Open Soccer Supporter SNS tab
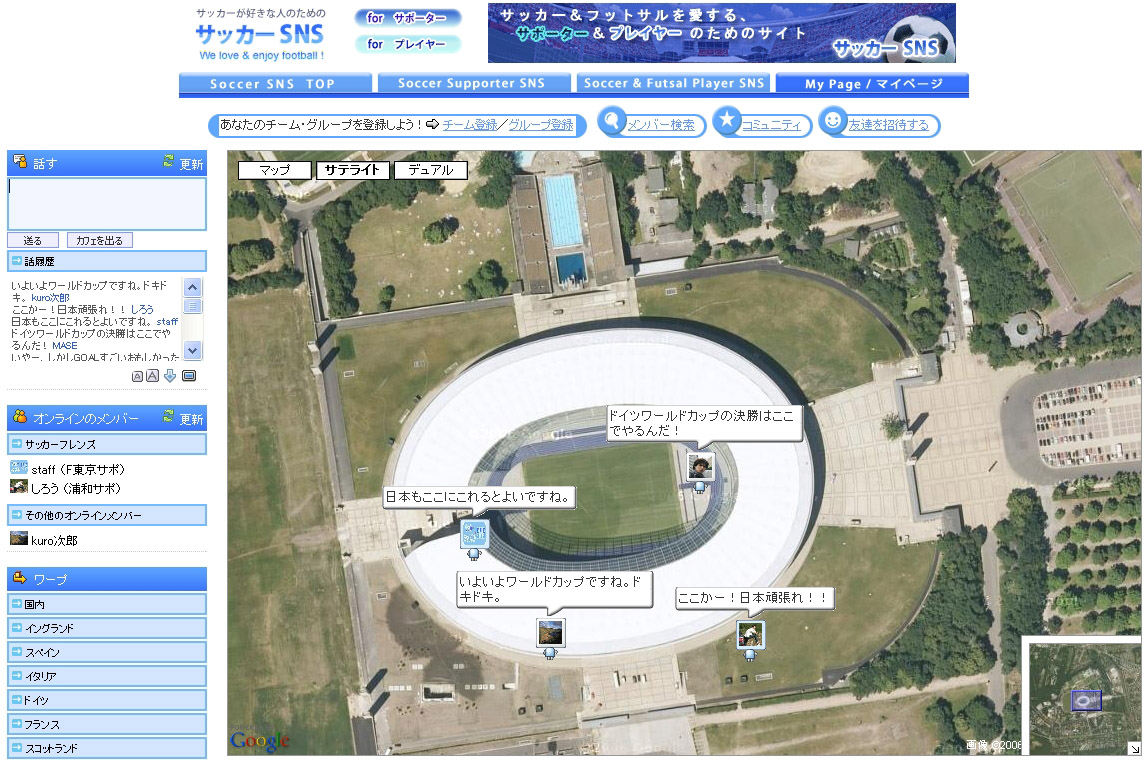 pos(474,83)
